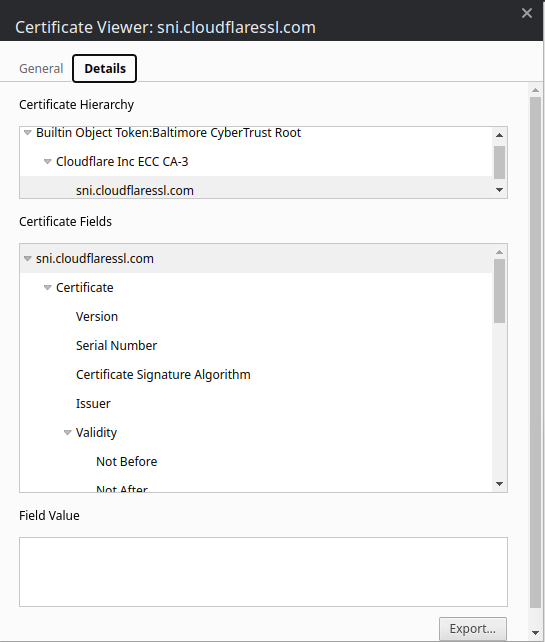Viewport: 545px width, 642px height.
Task: Select the Details tab
Action: tap(104, 68)
